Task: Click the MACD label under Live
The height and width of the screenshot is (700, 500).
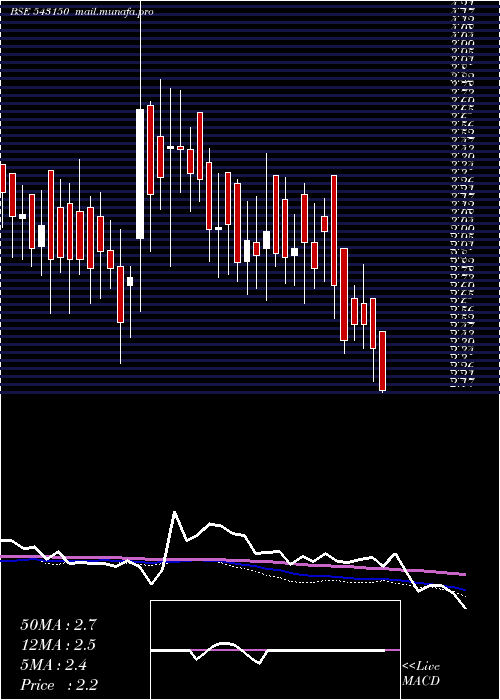Action: tap(421, 681)
